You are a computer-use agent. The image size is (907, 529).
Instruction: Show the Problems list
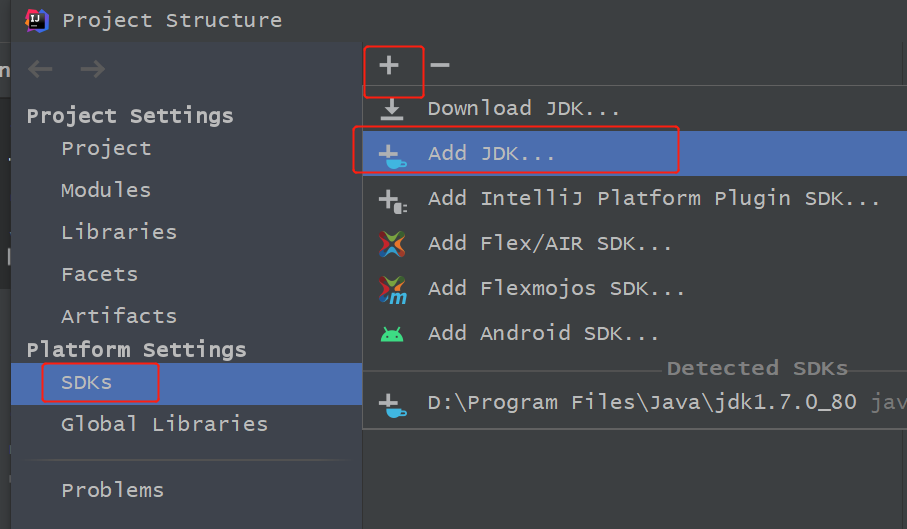click(x=112, y=491)
